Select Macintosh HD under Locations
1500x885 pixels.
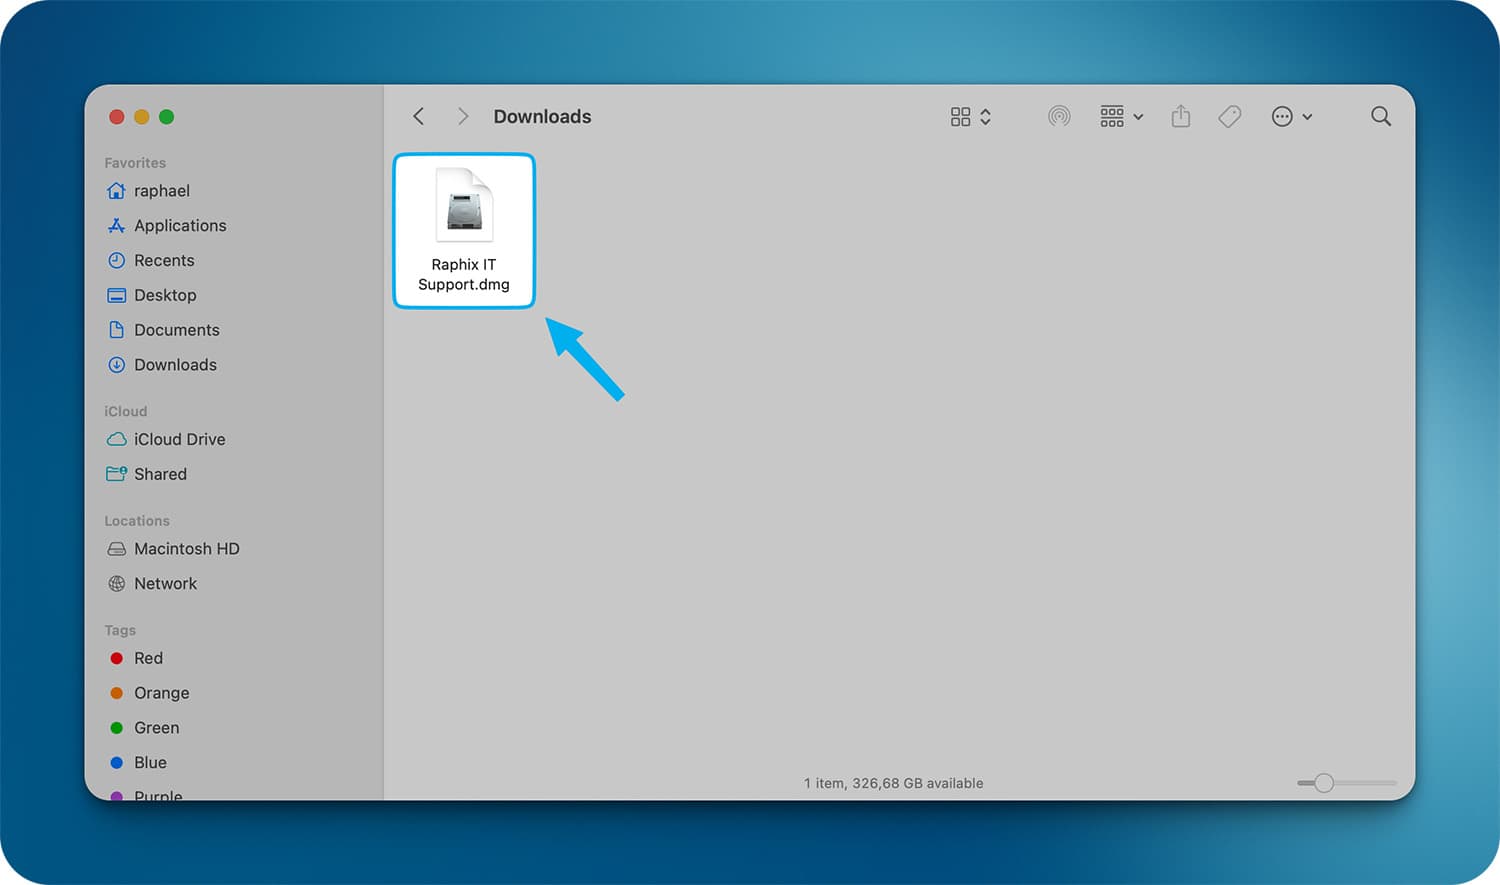[x=186, y=549]
